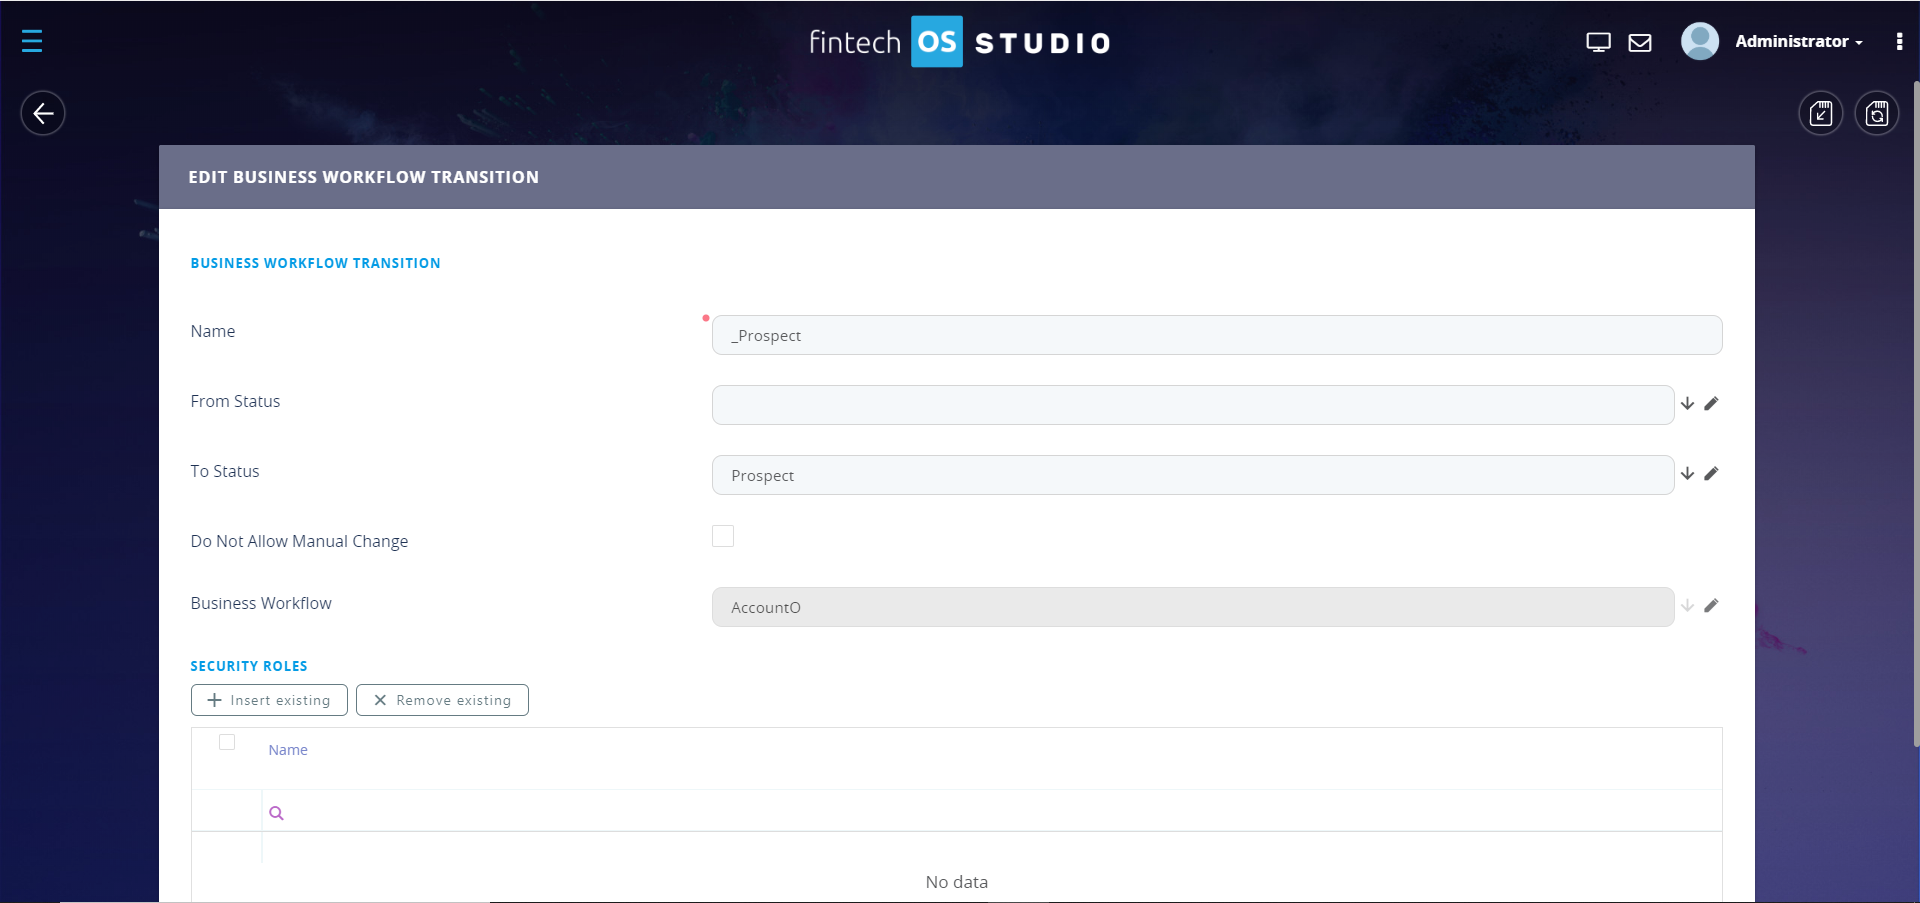Click the Insert existing button
The image size is (1920, 903).
tap(269, 700)
